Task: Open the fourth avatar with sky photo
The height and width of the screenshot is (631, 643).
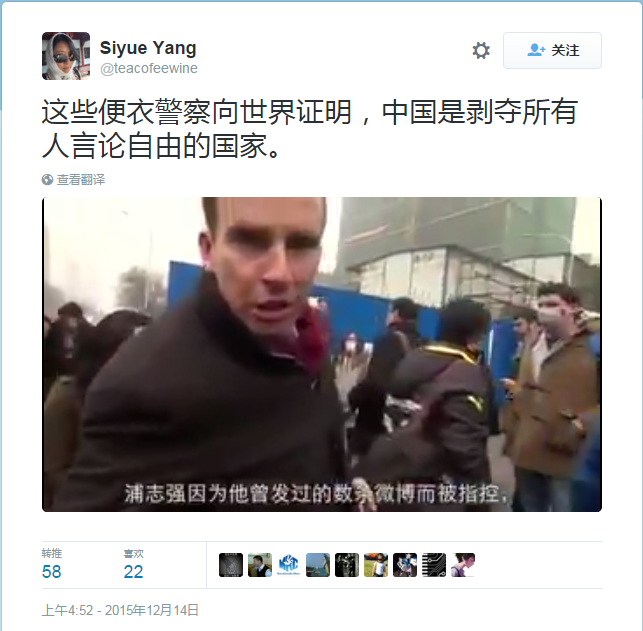Action: 318,565
